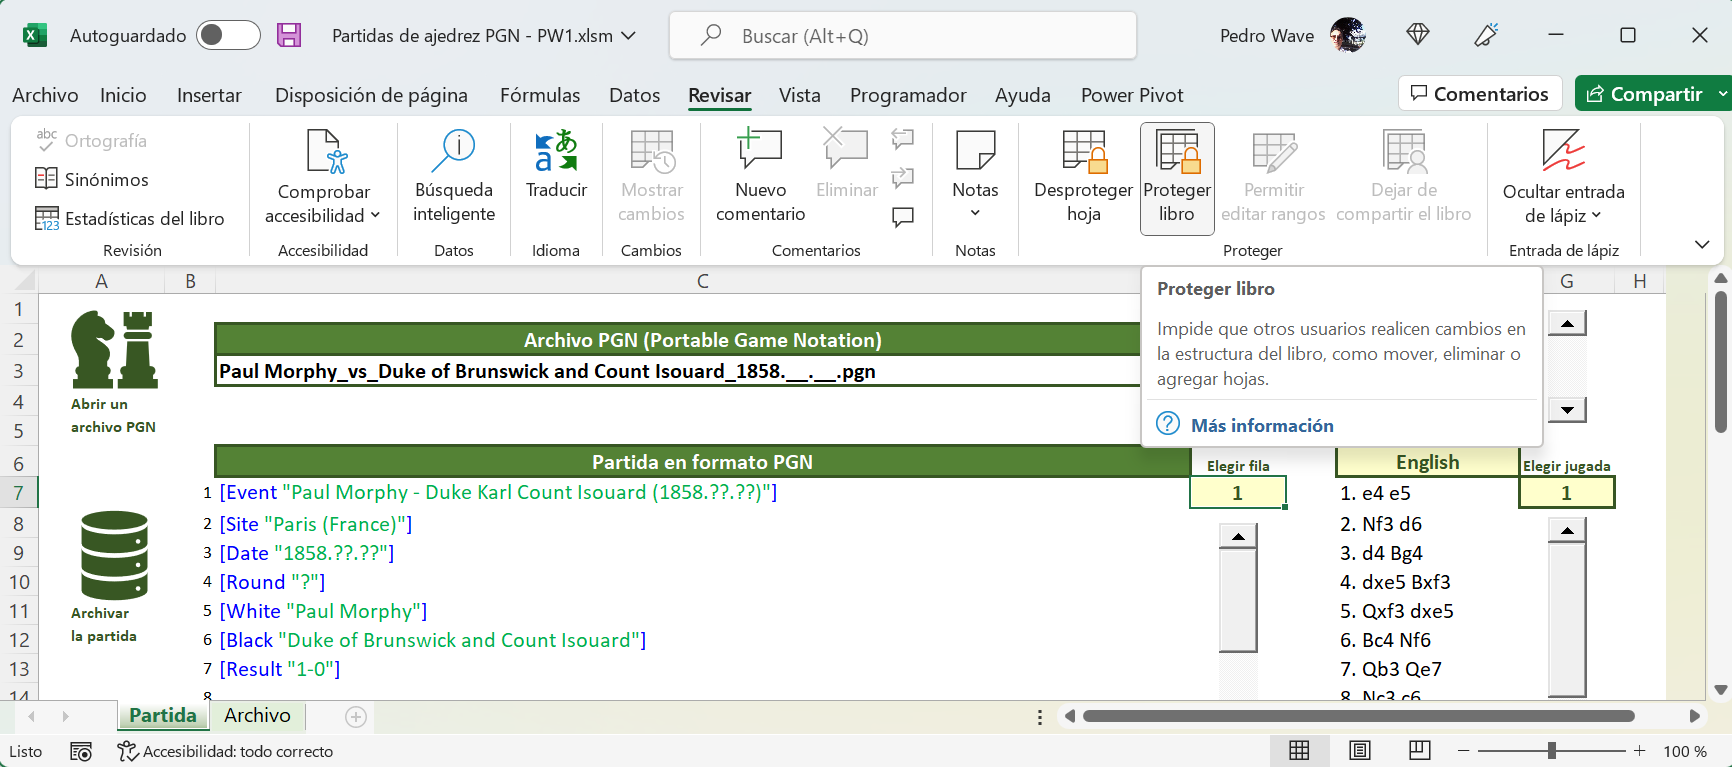Viewport: 1732px width, 767px height.
Task: Switch to Page Layout view icon
Action: (1360, 750)
